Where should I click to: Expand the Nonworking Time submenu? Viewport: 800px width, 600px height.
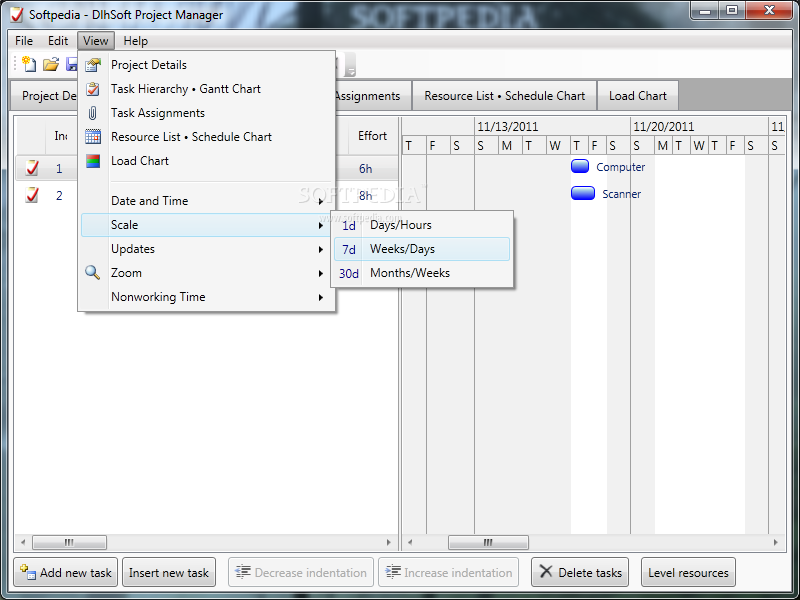pyautogui.click(x=207, y=296)
